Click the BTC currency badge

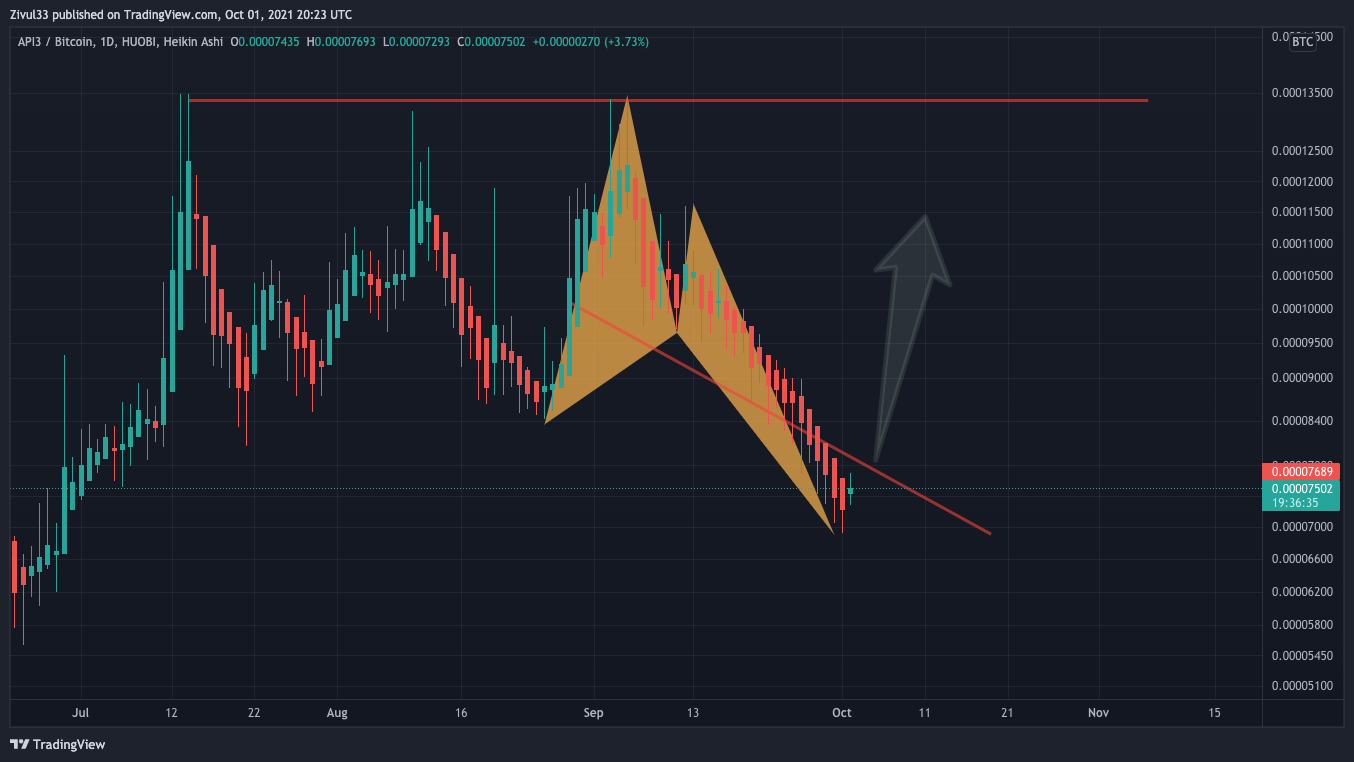[x=1302, y=42]
